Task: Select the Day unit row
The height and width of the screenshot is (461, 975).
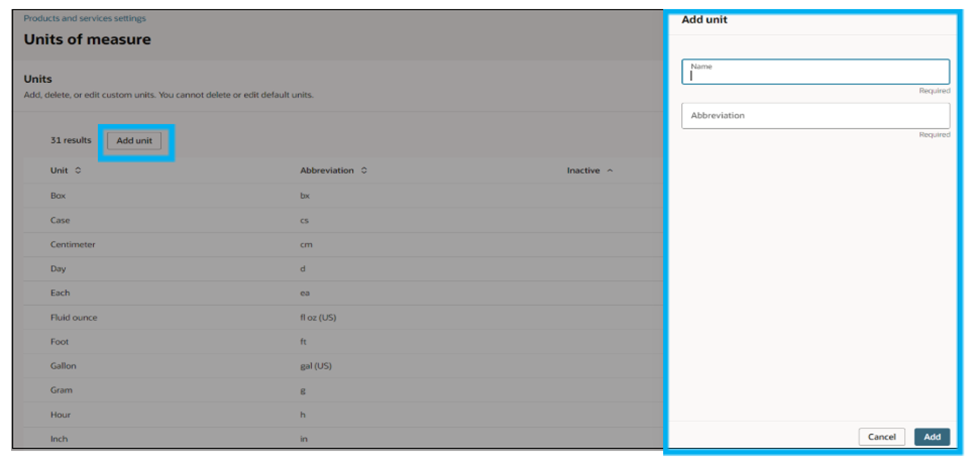Action: 343,269
